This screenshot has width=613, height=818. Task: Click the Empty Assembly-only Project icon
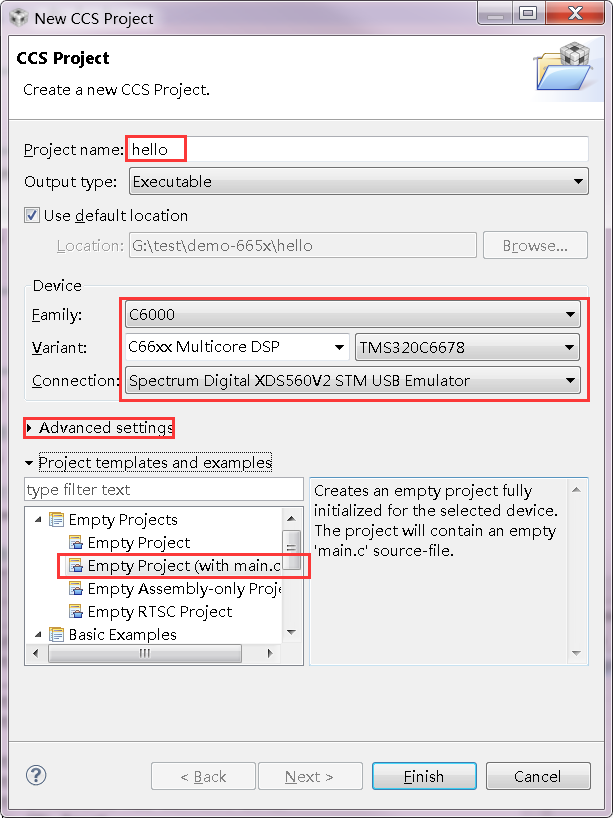(76, 588)
